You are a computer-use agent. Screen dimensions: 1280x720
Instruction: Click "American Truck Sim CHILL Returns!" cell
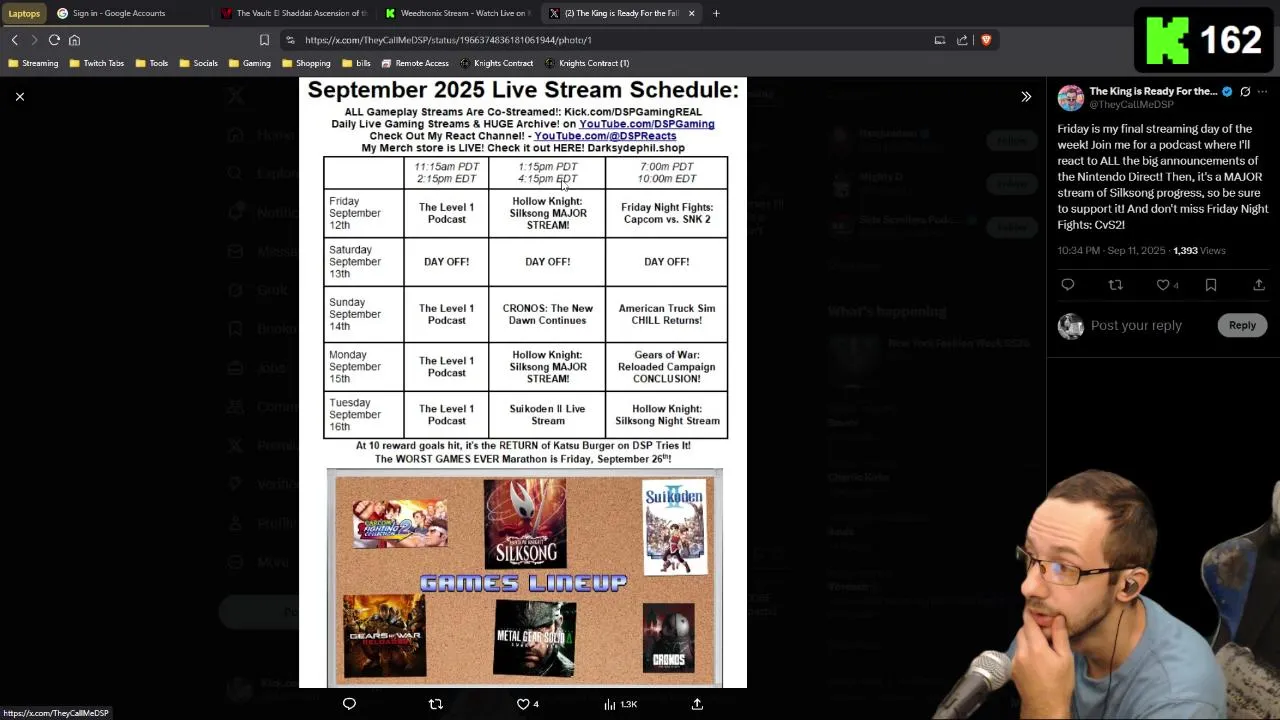[667, 314]
